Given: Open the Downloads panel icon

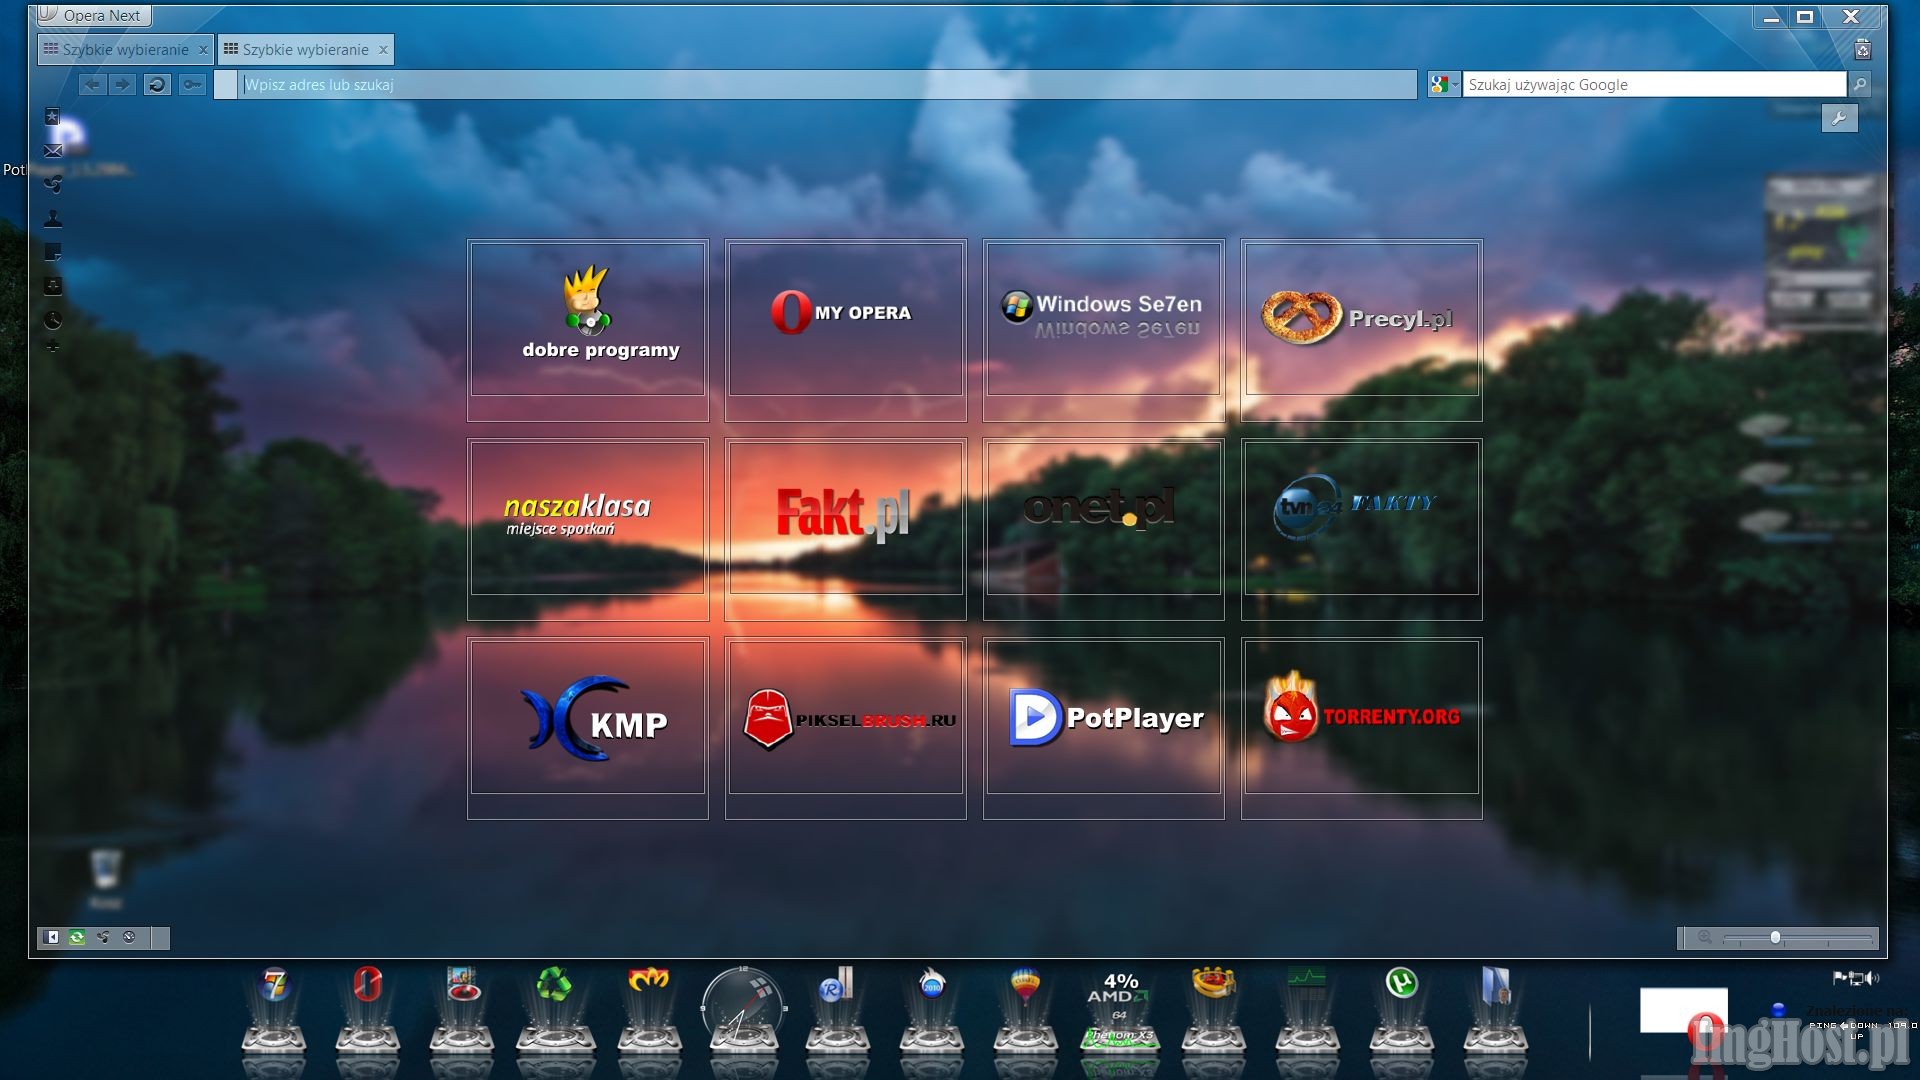Looking at the screenshot, I should click(x=53, y=286).
